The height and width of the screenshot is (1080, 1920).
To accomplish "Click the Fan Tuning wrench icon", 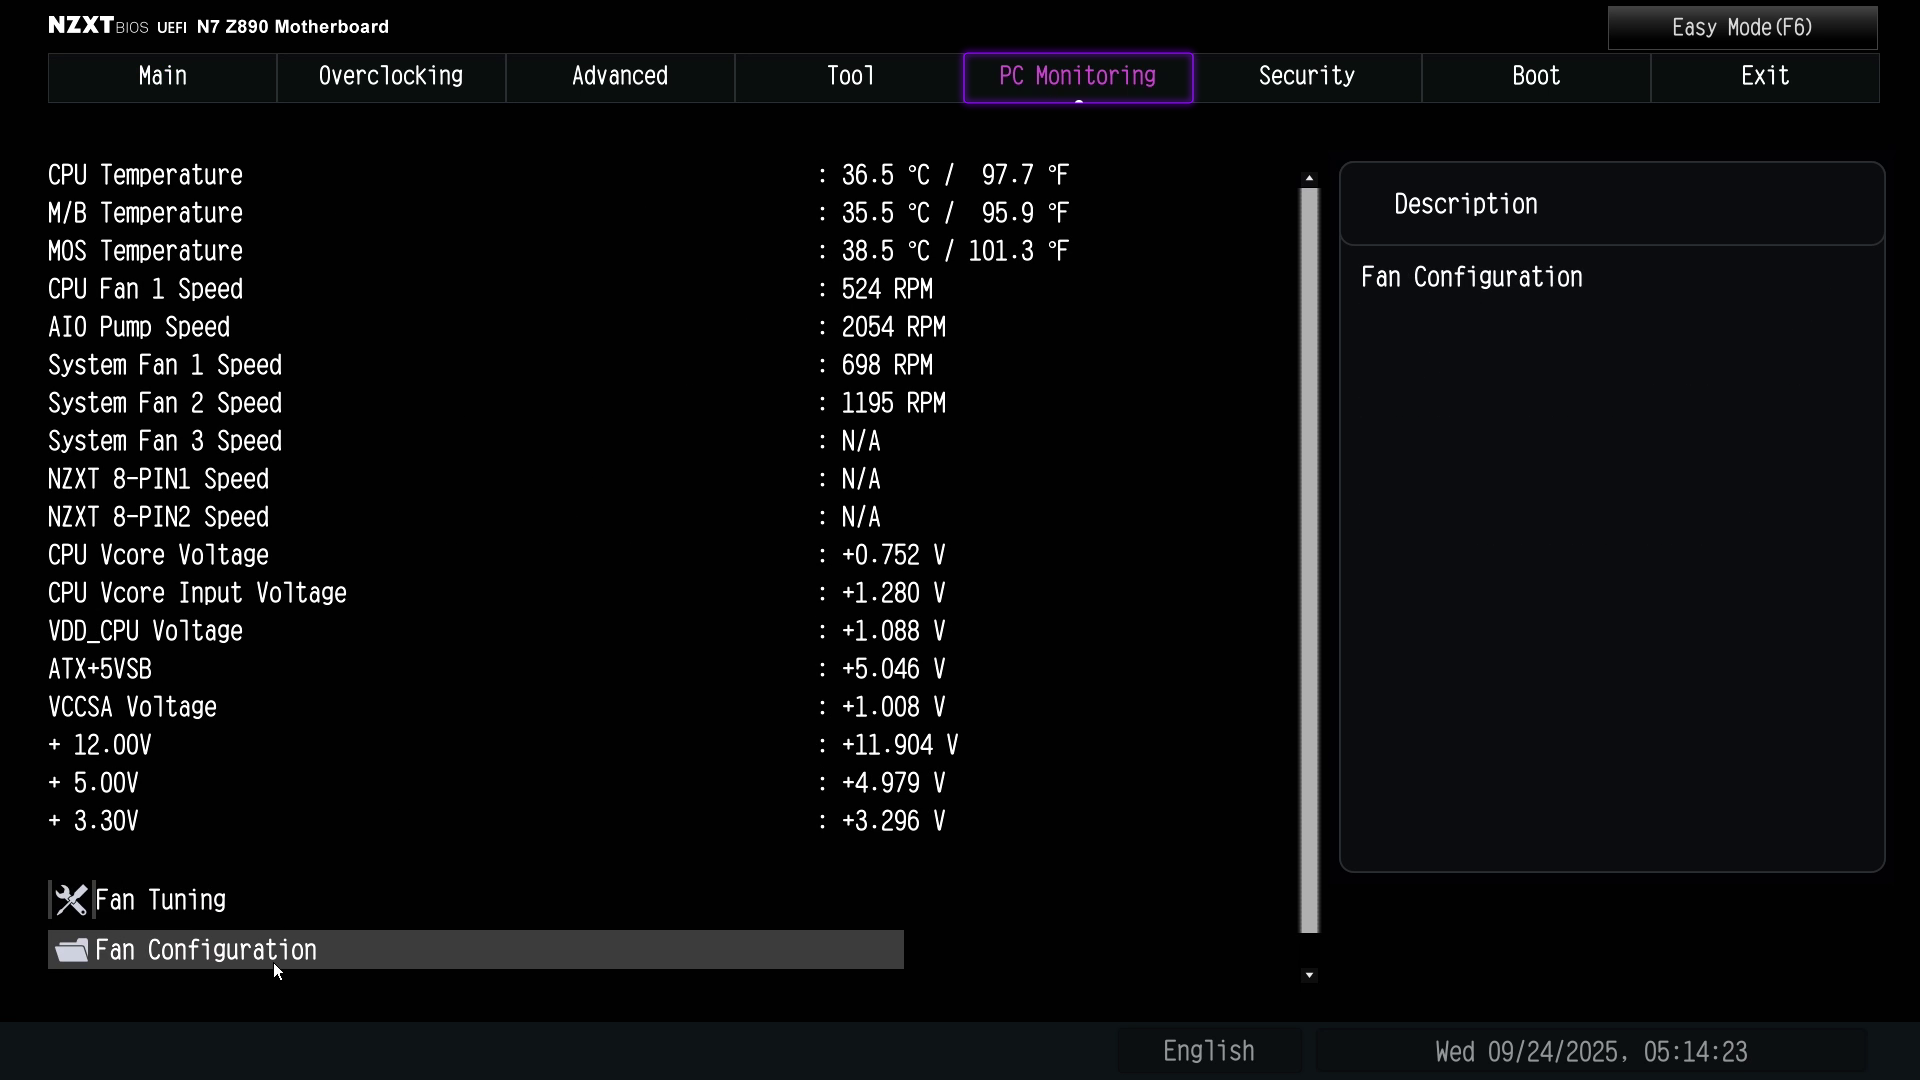I will point(71,900).
